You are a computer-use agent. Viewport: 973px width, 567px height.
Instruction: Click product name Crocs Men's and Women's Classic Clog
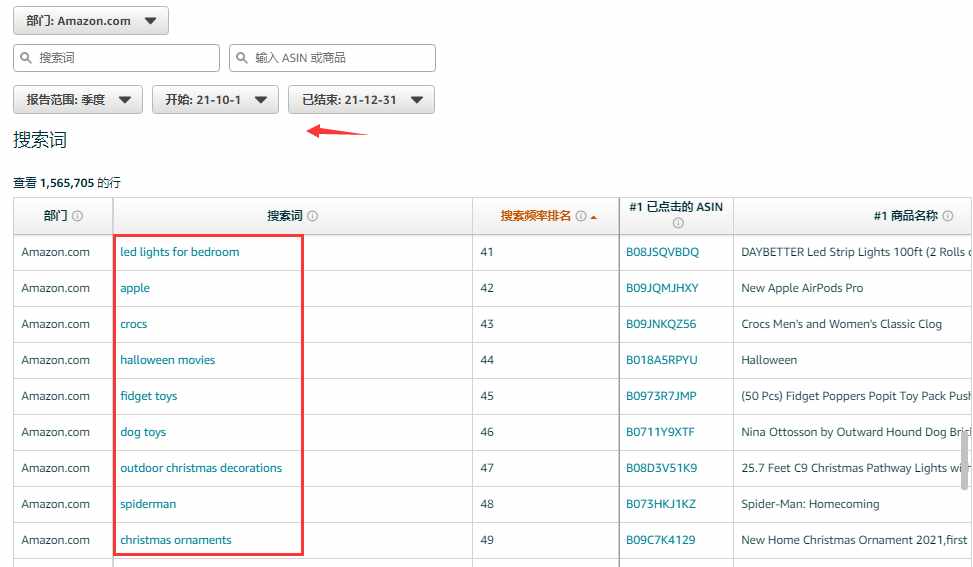tap(841, 324)
